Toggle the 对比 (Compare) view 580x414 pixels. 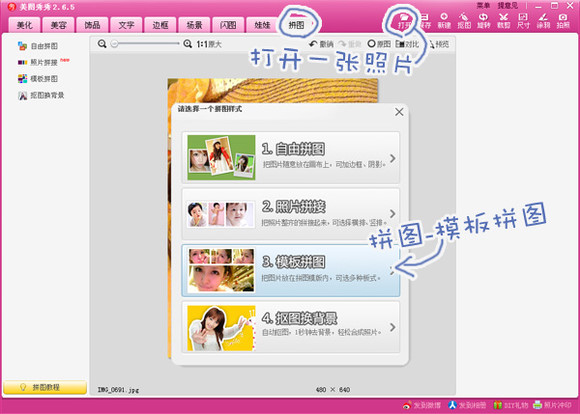tap(407, 44)
